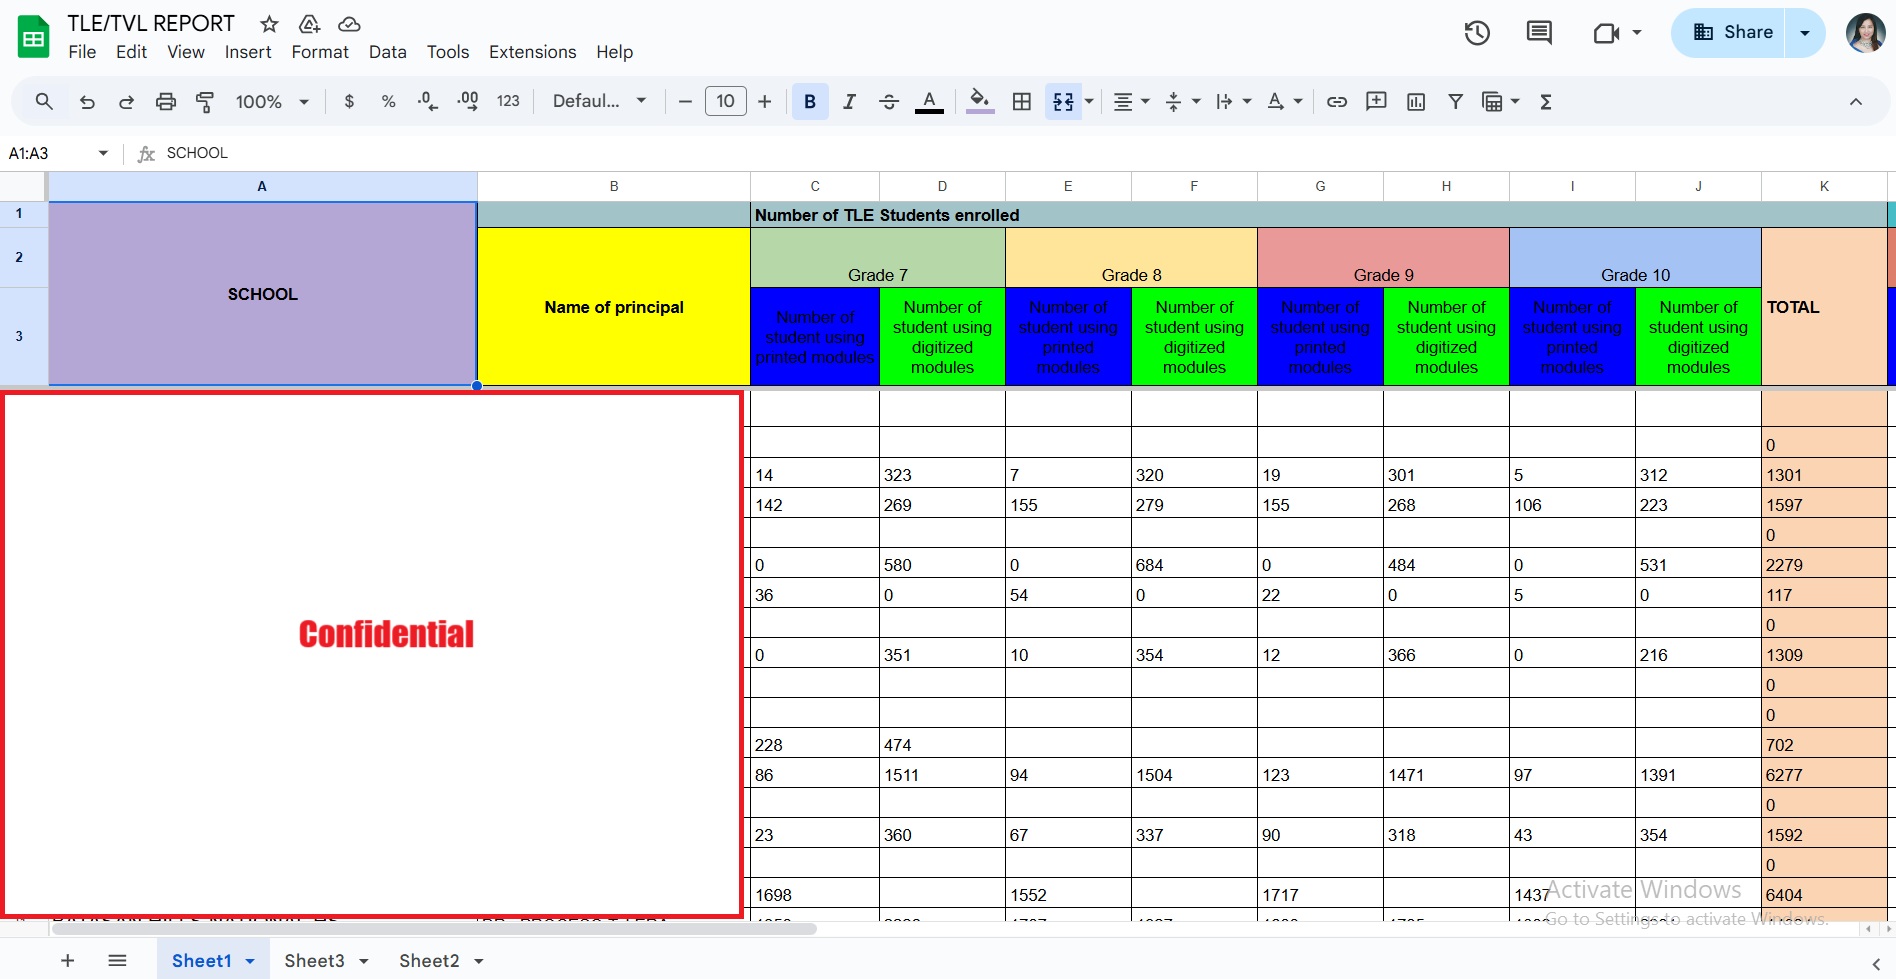
Task: Insert a link
Action: 1337,101
